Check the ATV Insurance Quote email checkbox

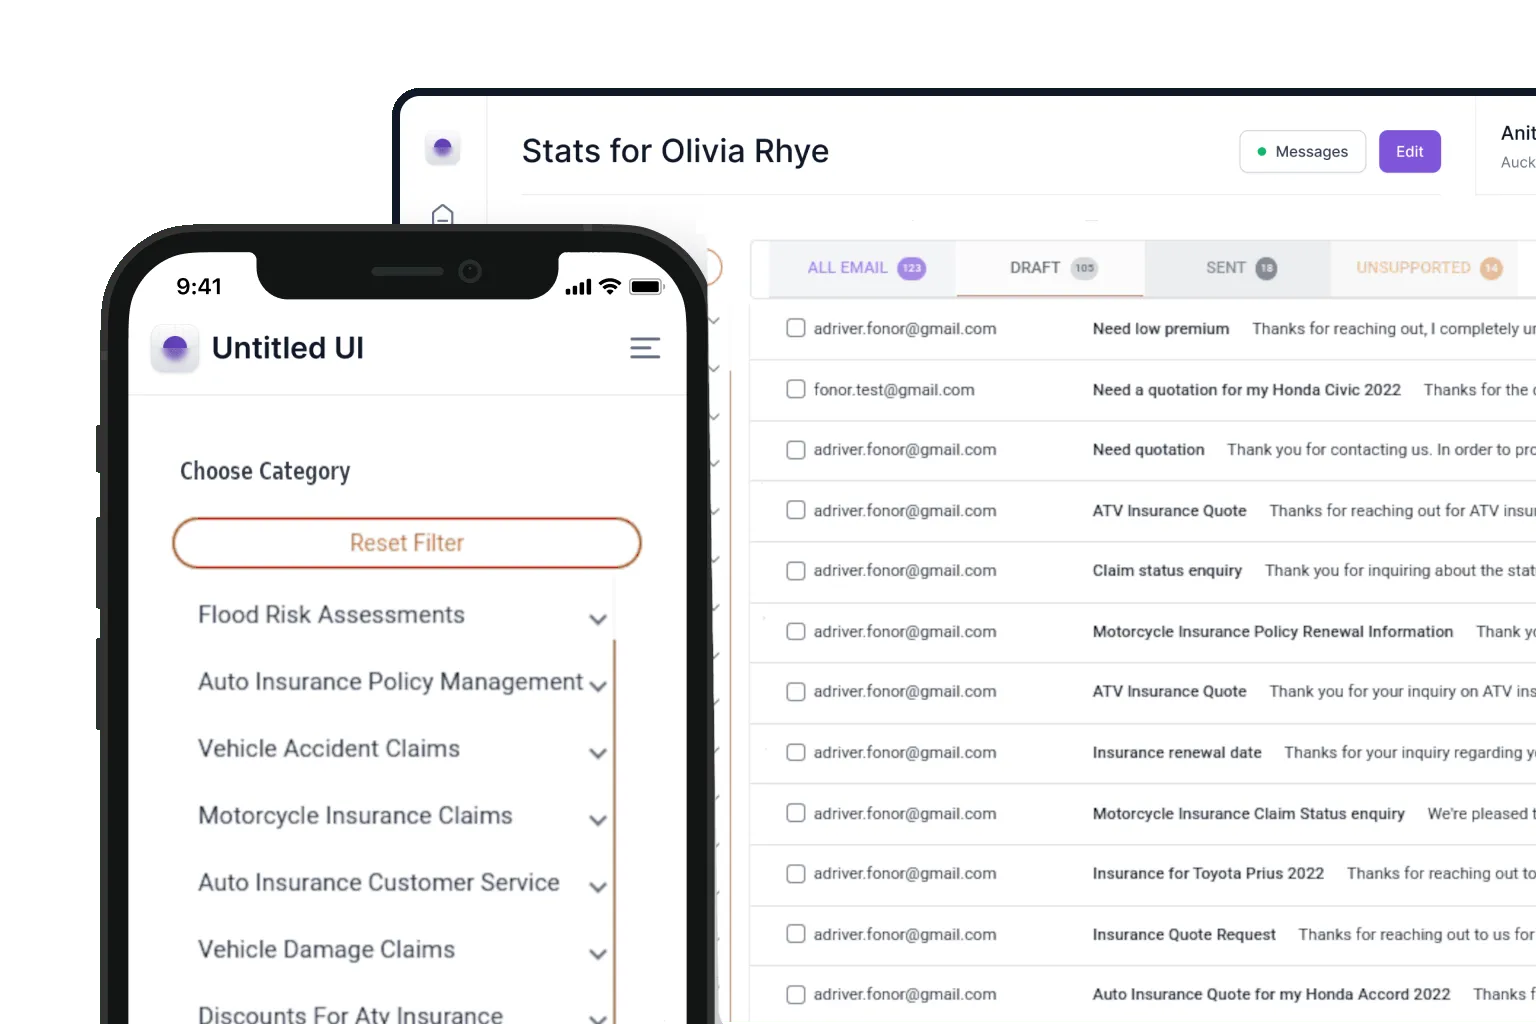(795, 510)
